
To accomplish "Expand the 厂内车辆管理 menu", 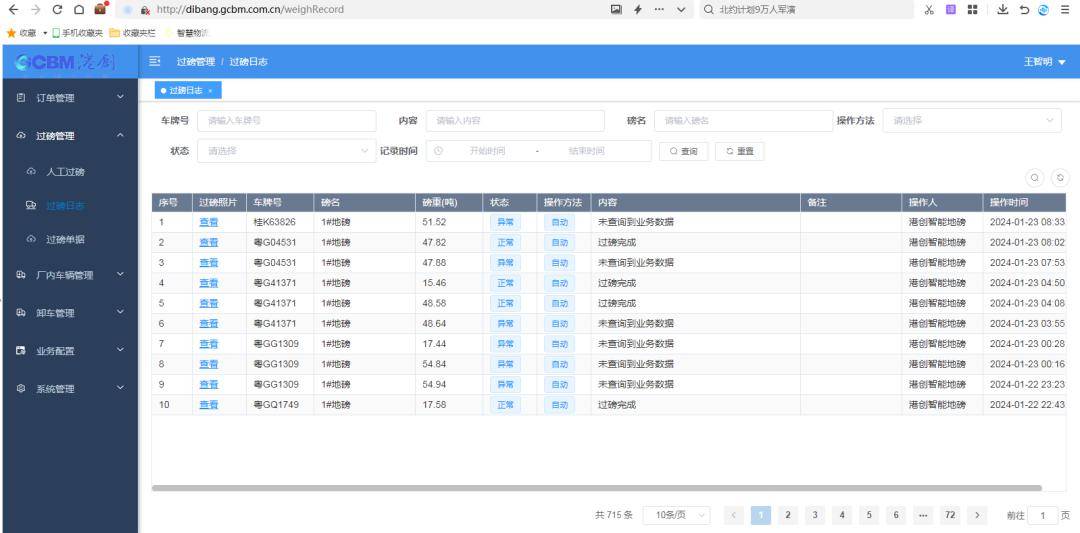I will click(x=69, y=275).
